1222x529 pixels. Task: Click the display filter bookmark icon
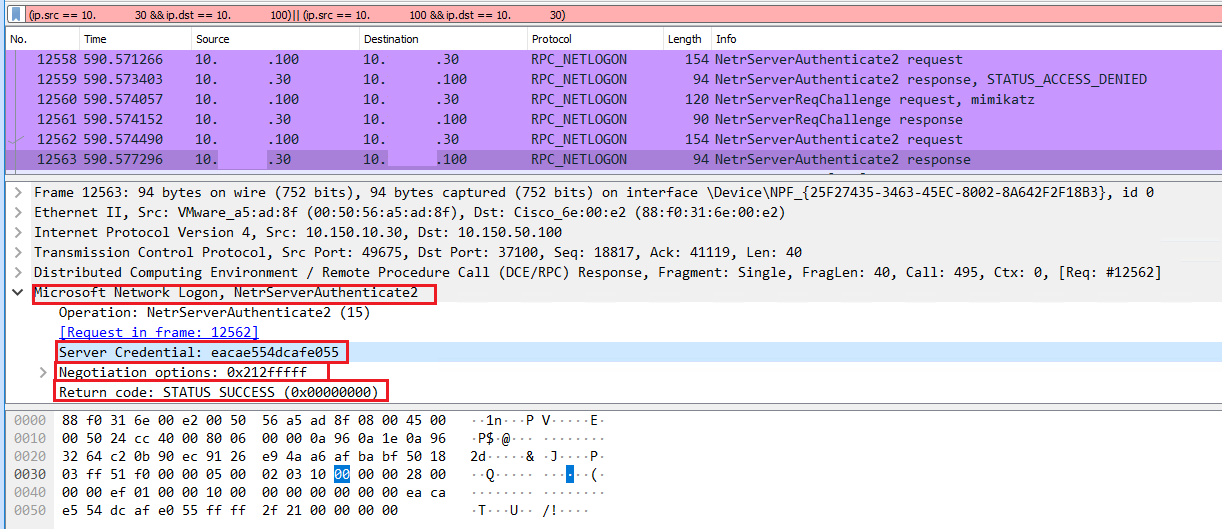coord(16,15)
